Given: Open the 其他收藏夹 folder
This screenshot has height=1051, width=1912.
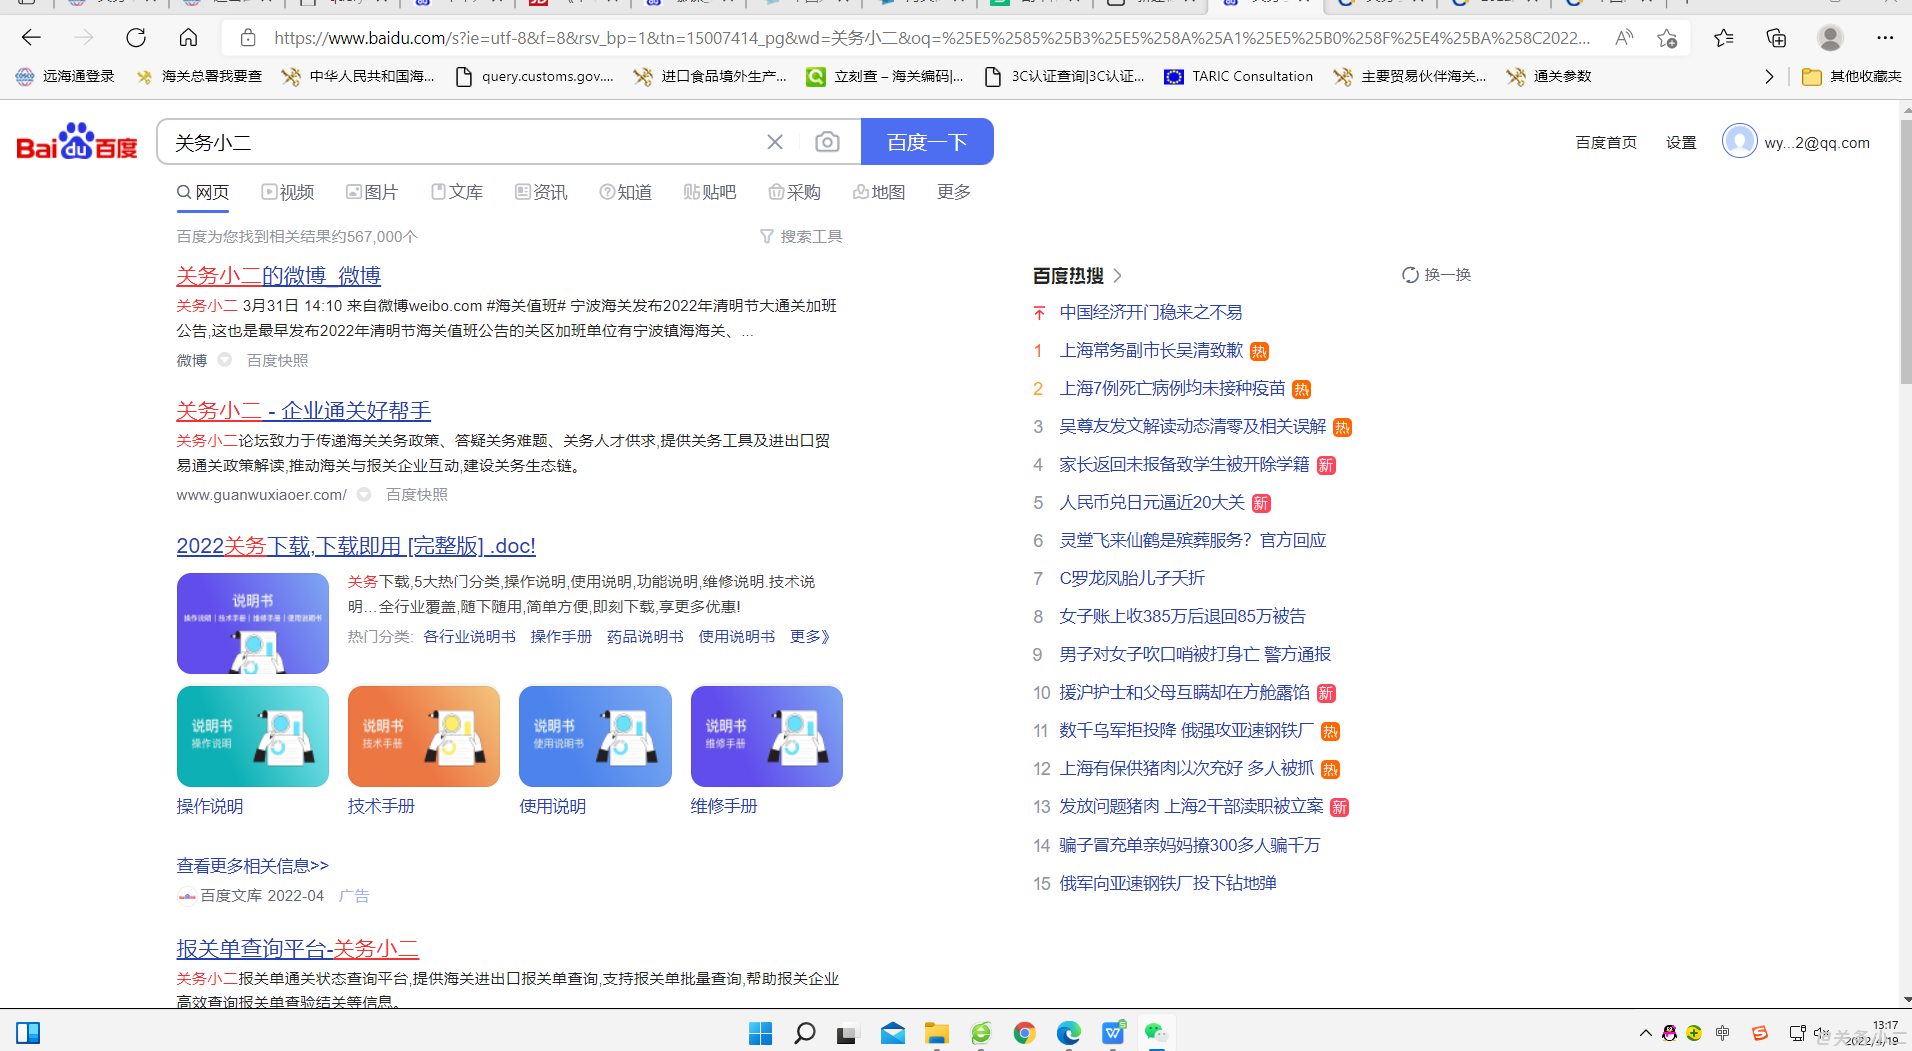Looking at the screenshot, I should pos(1852,76).
